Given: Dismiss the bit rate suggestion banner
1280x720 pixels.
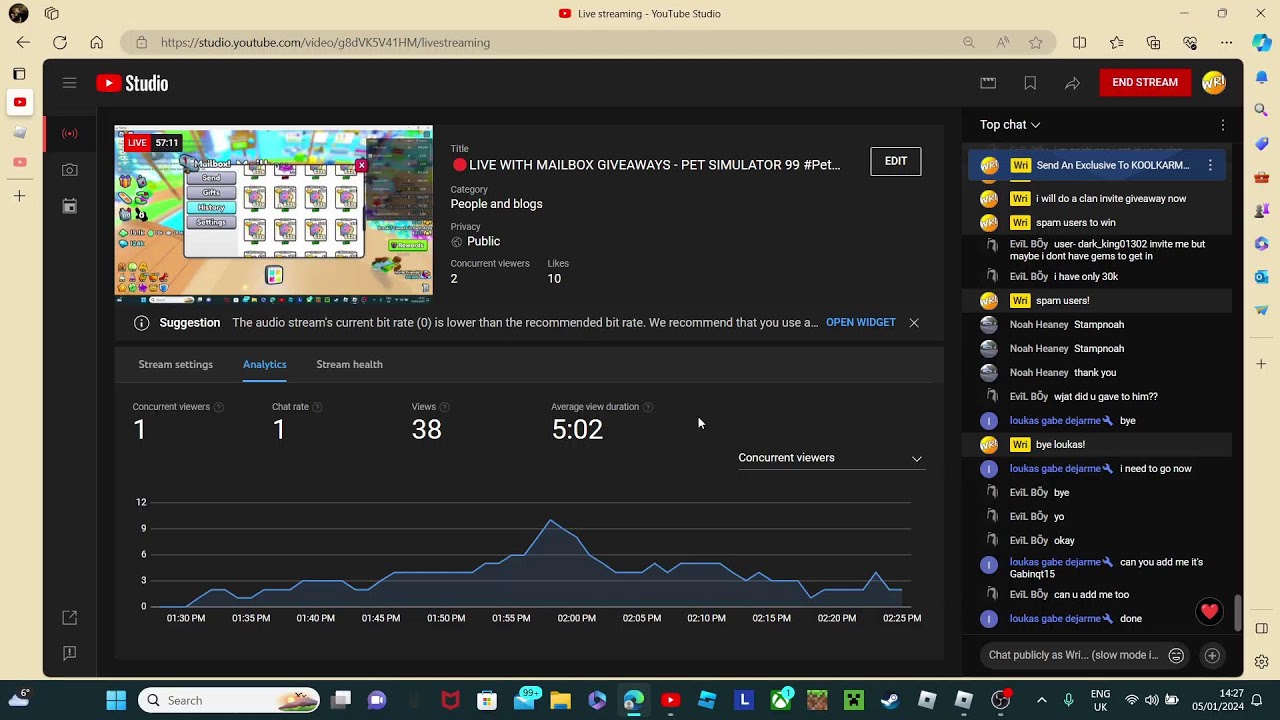Looking at the screenshot, I should 914,323.
